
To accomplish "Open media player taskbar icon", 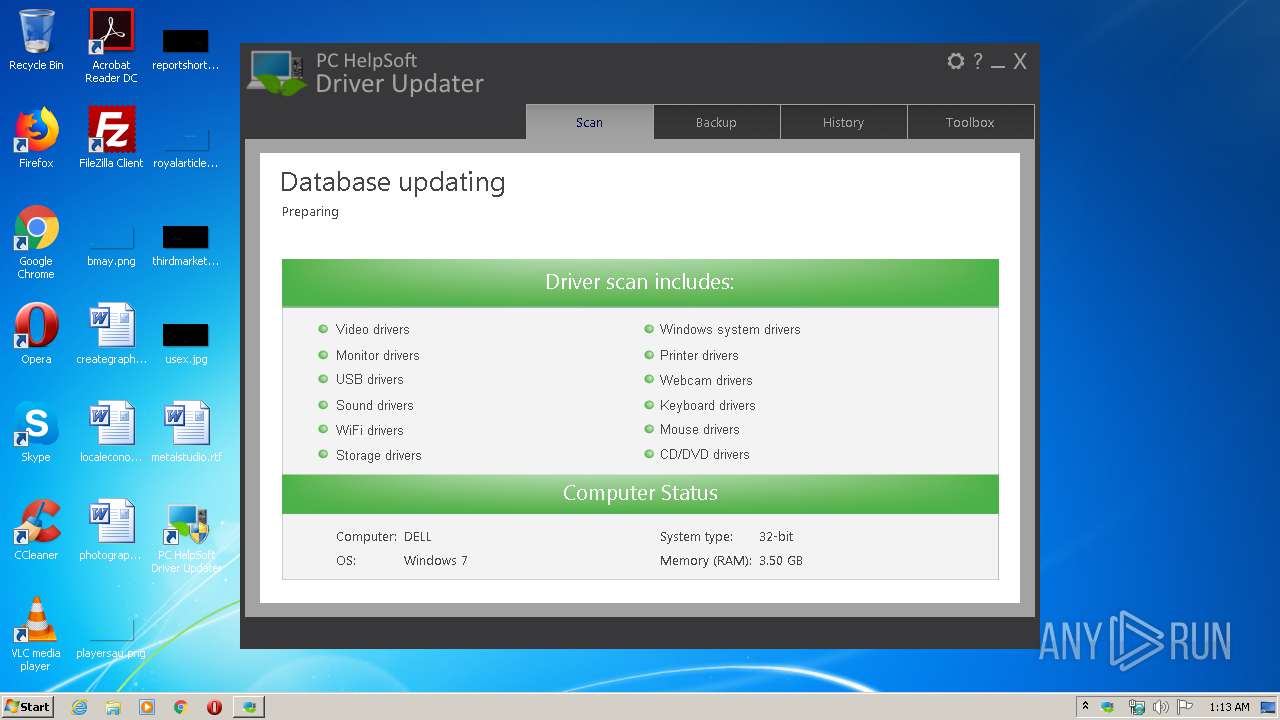I will (147, 707).
